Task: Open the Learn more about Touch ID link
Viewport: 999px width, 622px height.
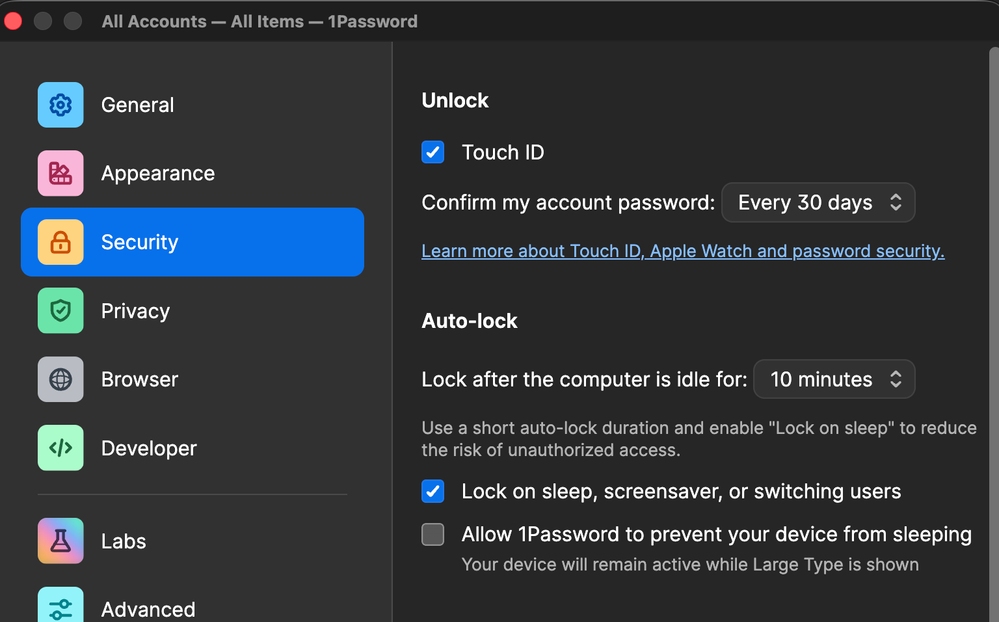Action: point(682,251)
